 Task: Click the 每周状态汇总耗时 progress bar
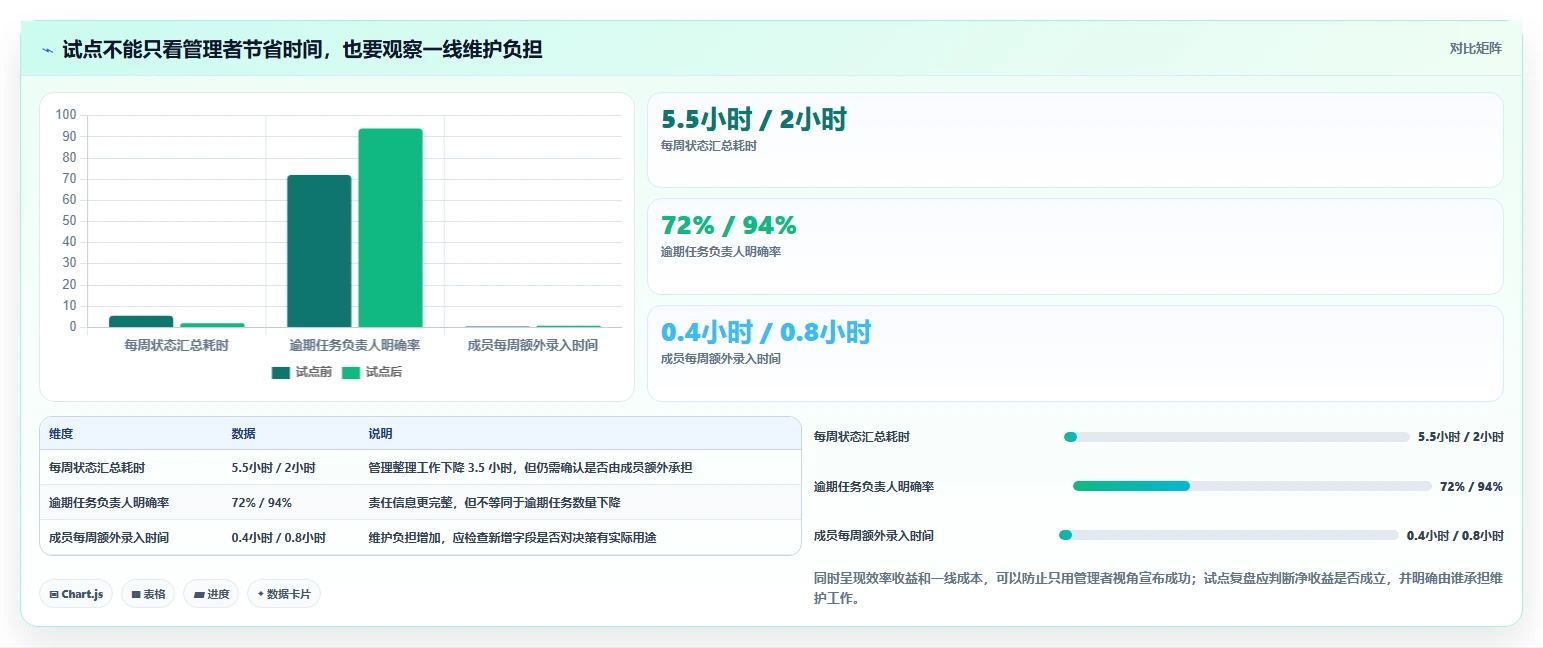1236,437
